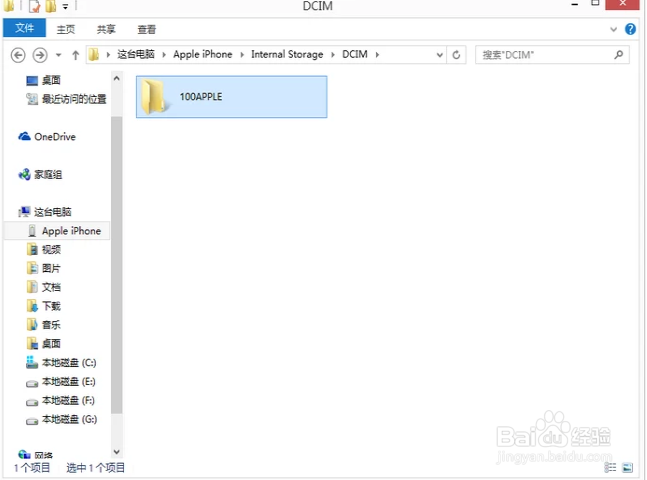Screen dimensions: 647x480
Task: Open the quick access toolbar customize dropdown
Action: [65, 7]
